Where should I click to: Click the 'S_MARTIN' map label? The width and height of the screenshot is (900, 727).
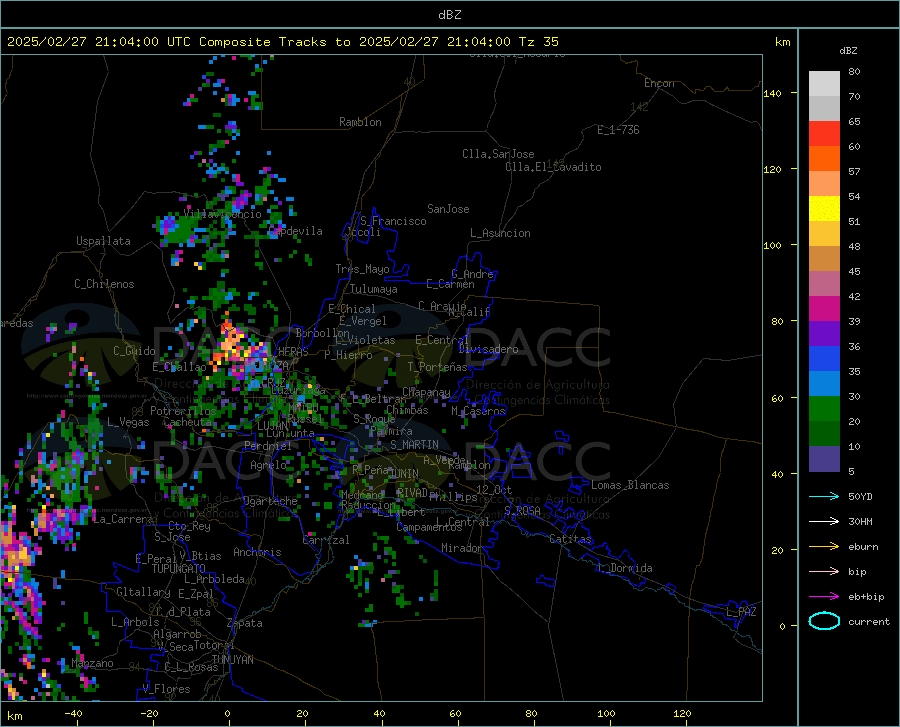[414, 445]
